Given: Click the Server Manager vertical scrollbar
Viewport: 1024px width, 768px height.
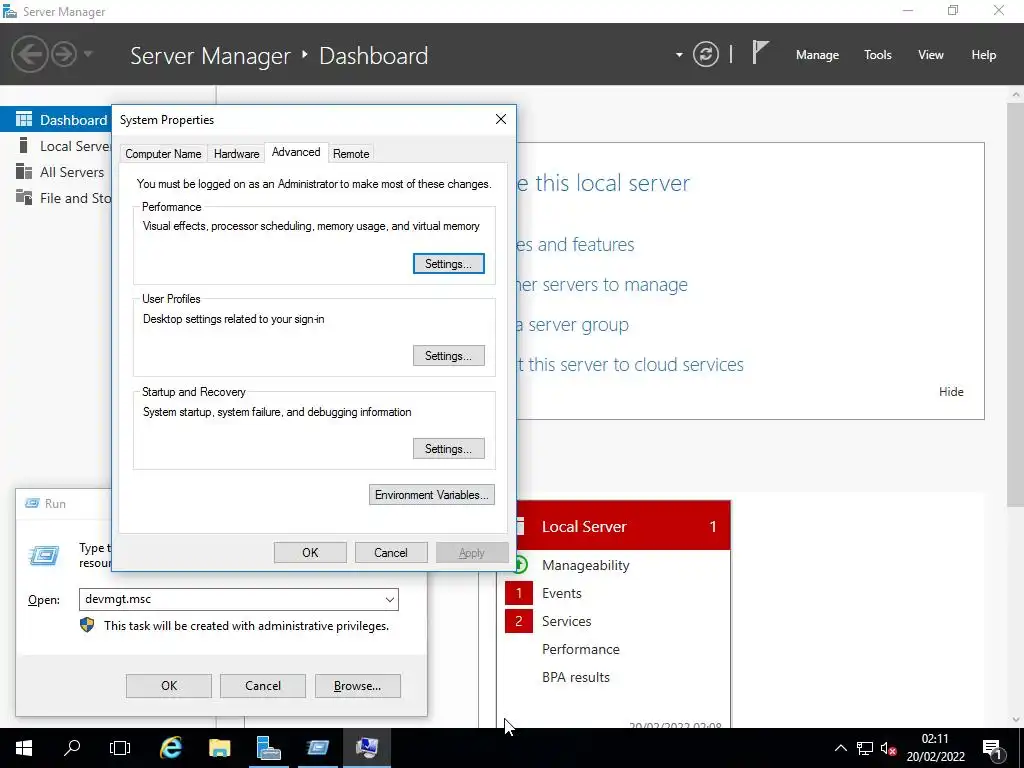Looking at the screenshot, I should [x=1016, y=305].
